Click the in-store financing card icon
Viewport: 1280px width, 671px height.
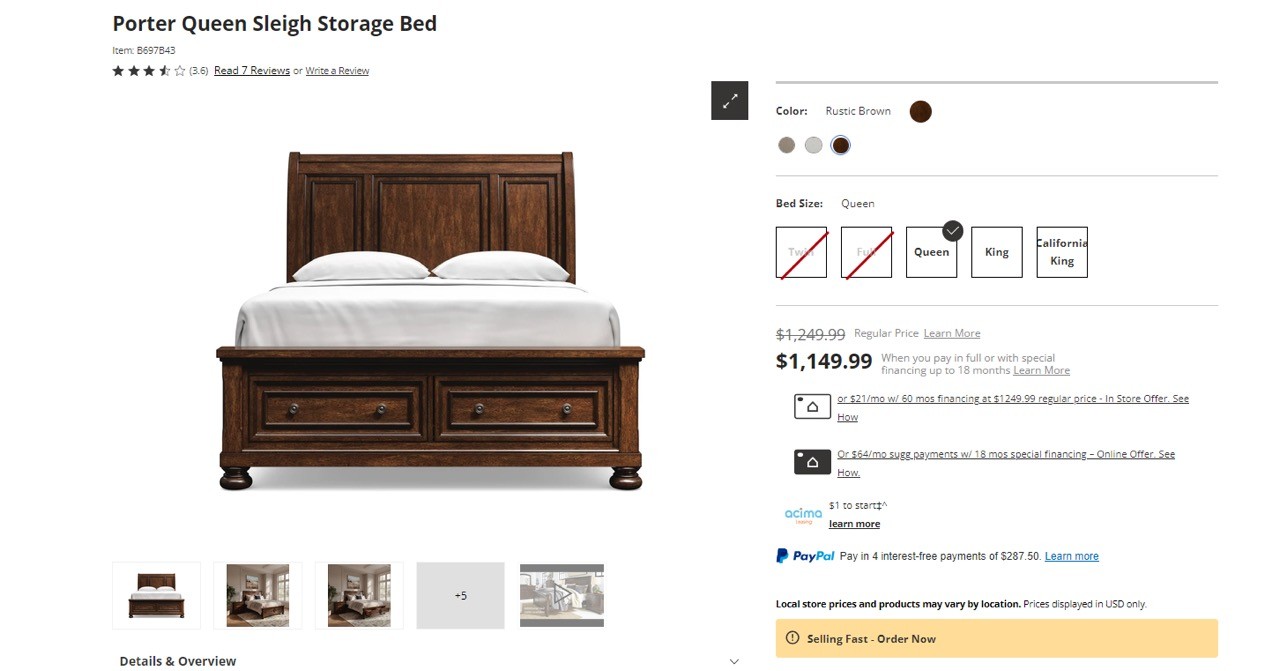point(812,406)
